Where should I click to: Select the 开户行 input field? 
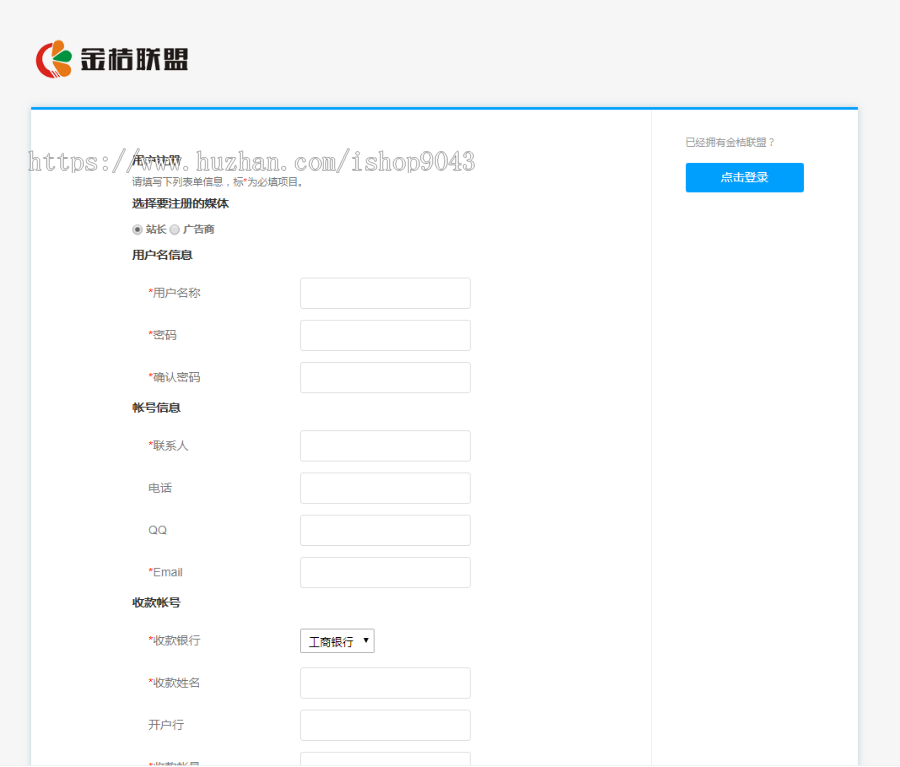(385, 726)
